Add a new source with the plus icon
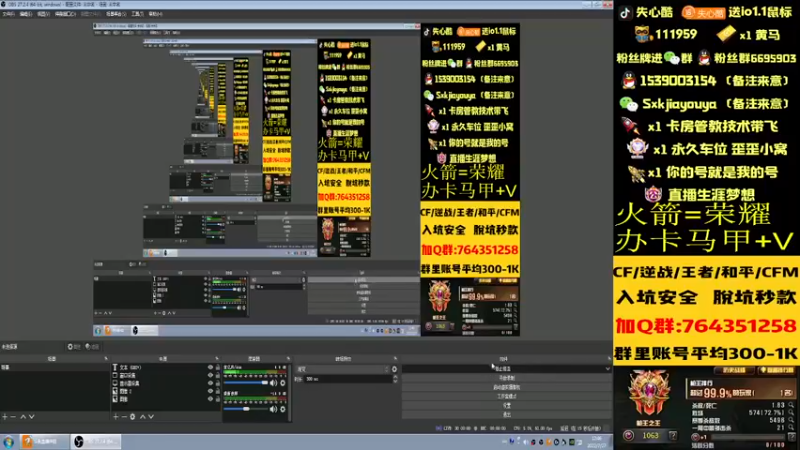The image size is (800, 450). pos(116,416)
